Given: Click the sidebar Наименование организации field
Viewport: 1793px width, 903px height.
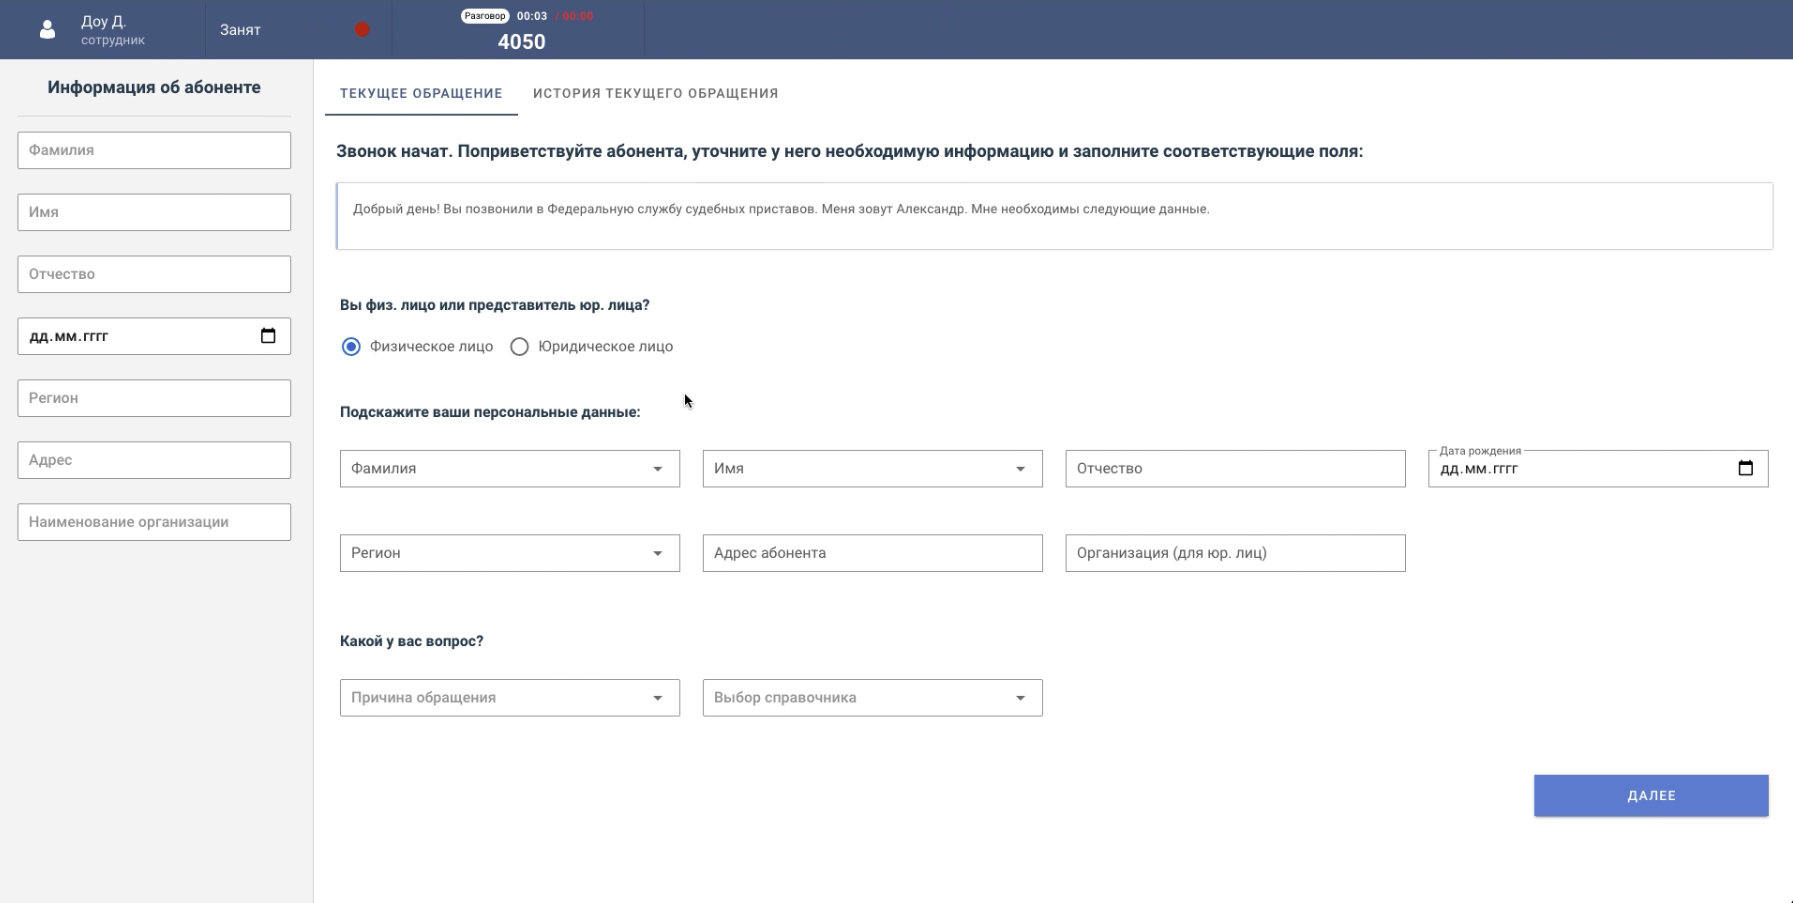Looking at the screenshot, I should pos(154,522).
